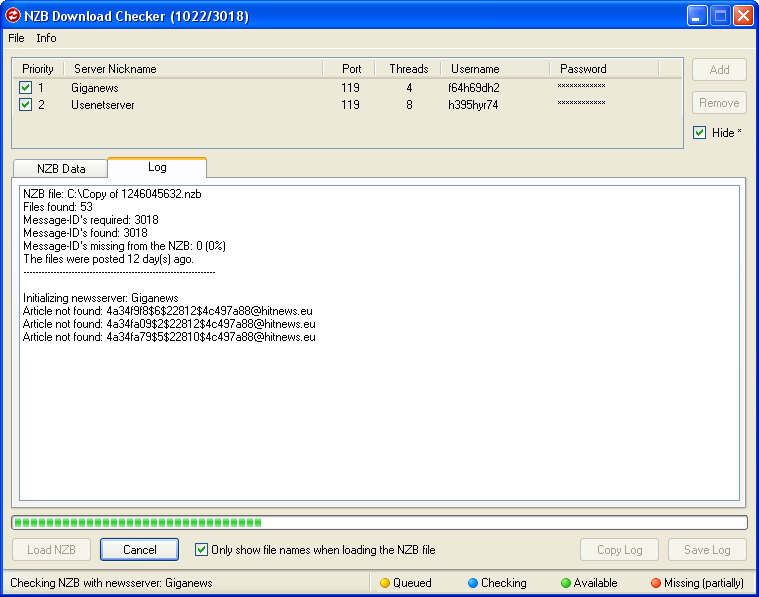Click status bar text Checking NZB with newsserver

111,582
